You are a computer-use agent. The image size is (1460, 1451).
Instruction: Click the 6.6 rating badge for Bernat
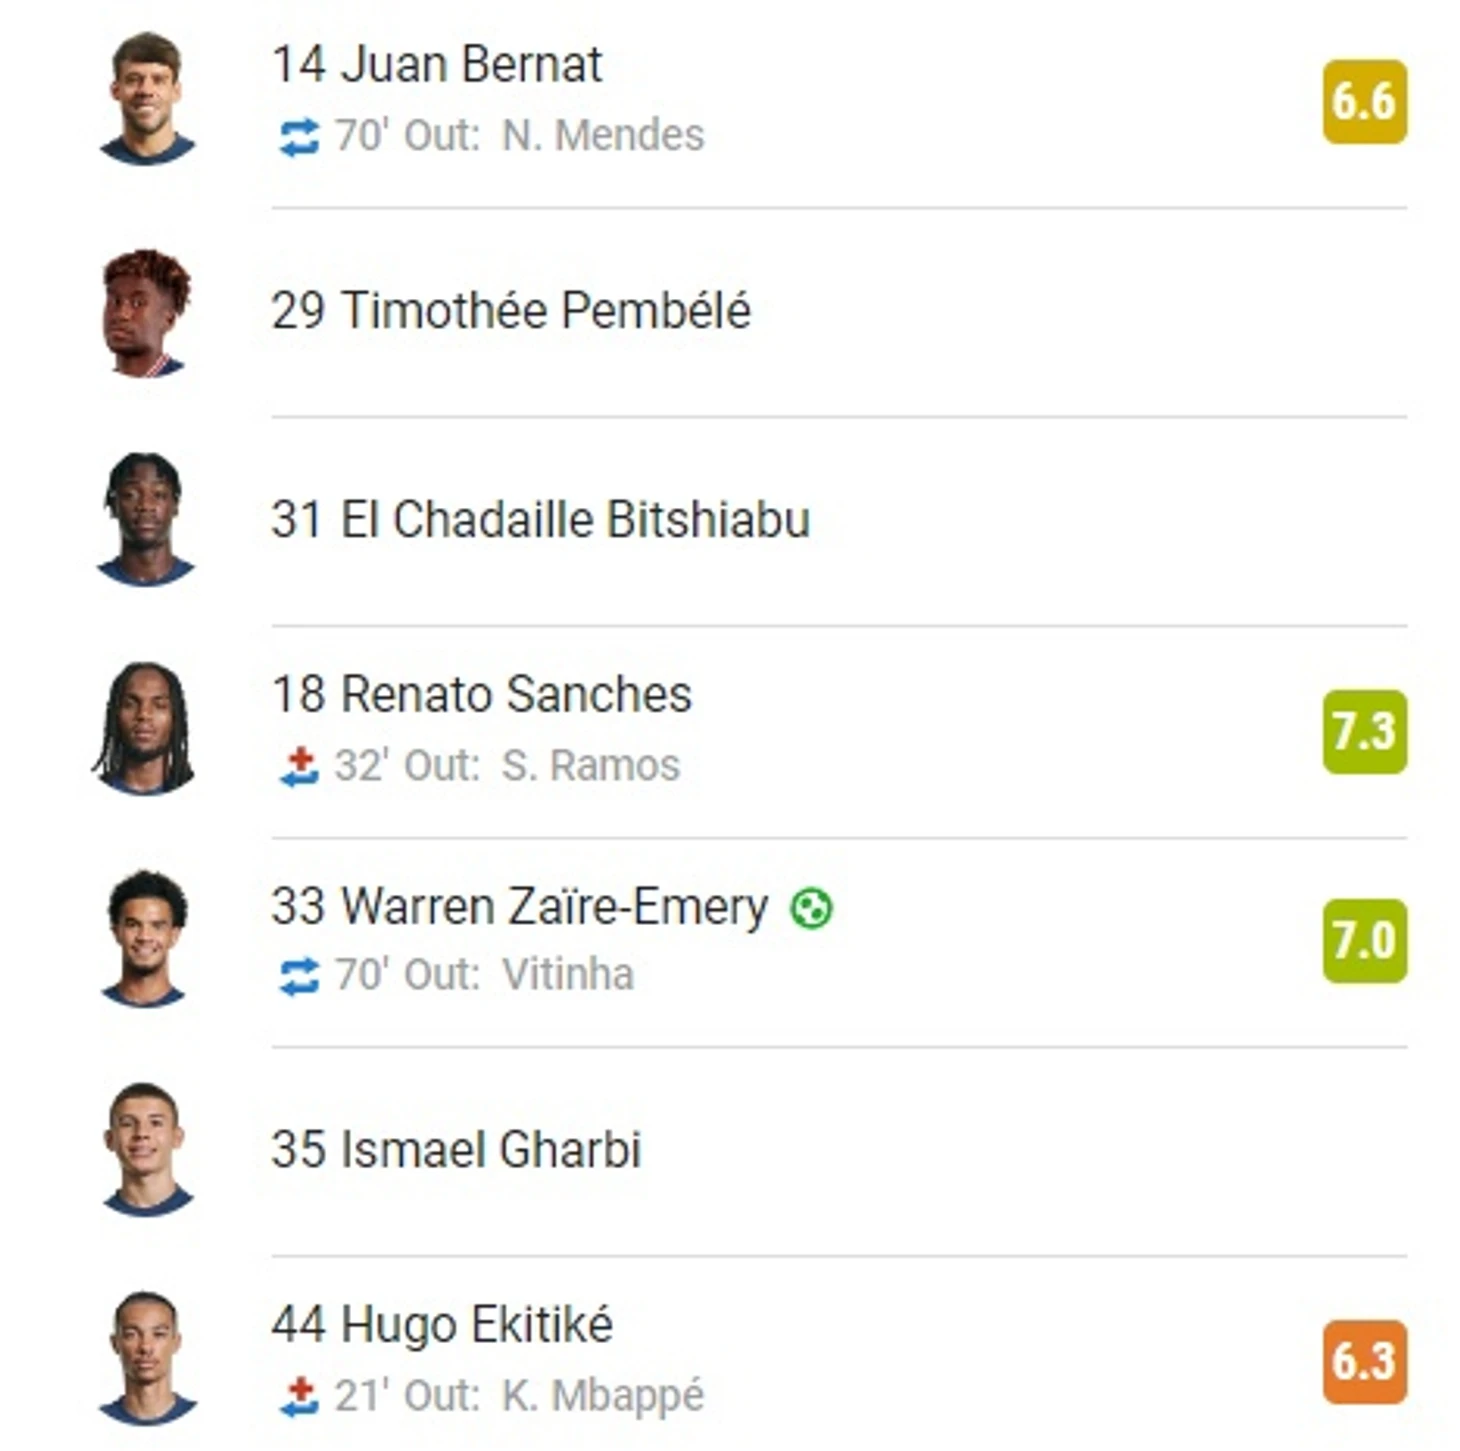tap(1364, 102)
